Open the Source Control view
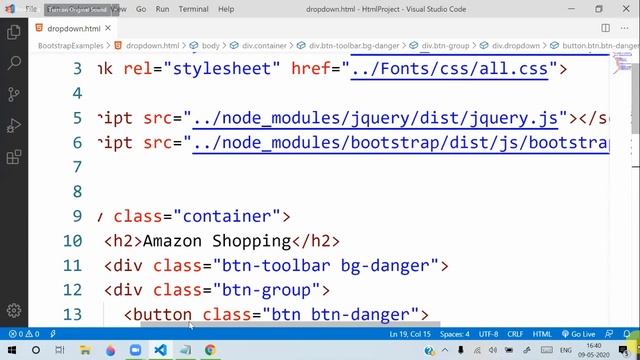This screenshot has width=640, height=360. point(14,94)
